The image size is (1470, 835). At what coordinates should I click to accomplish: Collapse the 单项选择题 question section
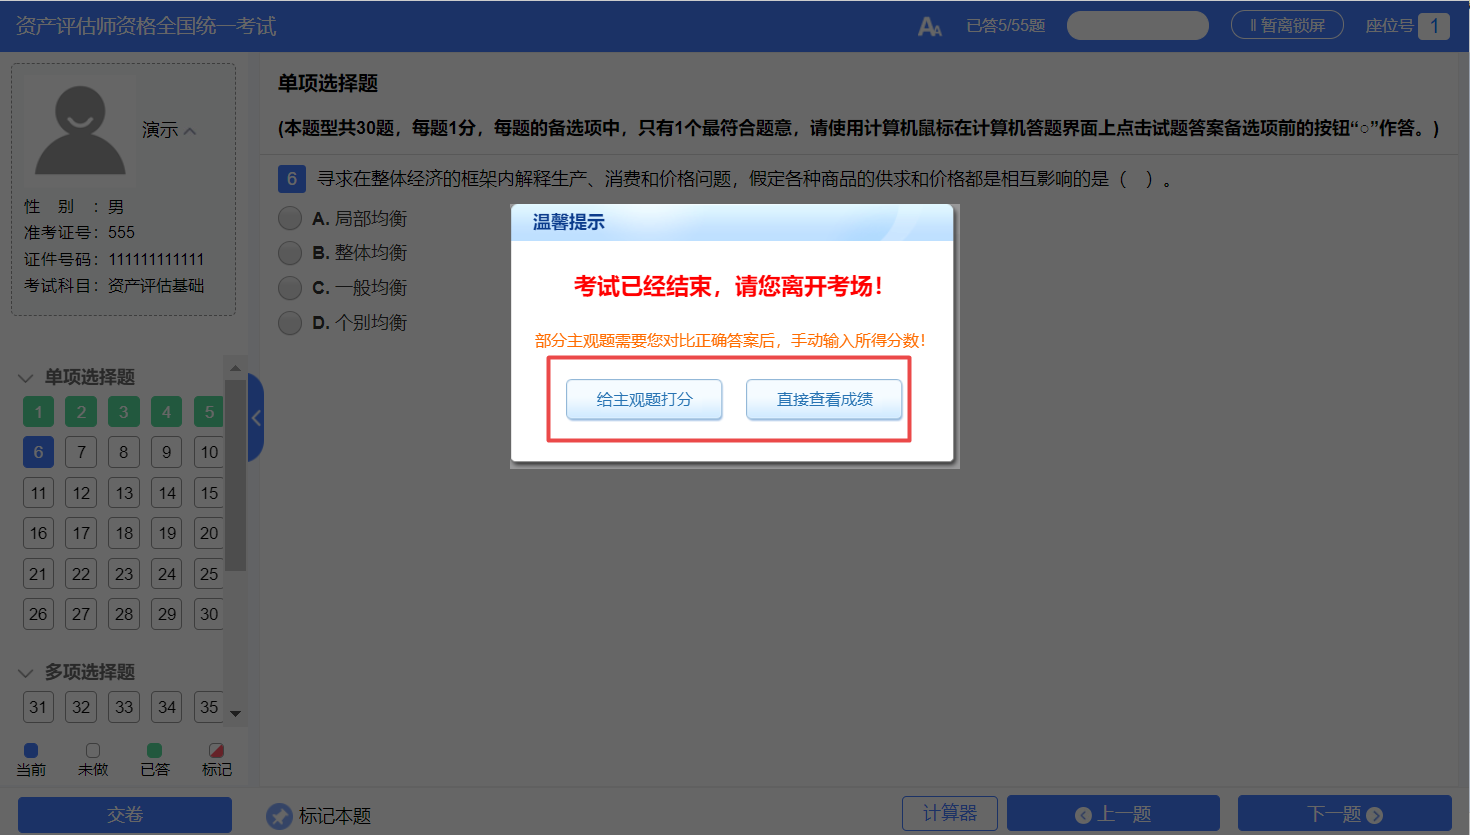26,378
